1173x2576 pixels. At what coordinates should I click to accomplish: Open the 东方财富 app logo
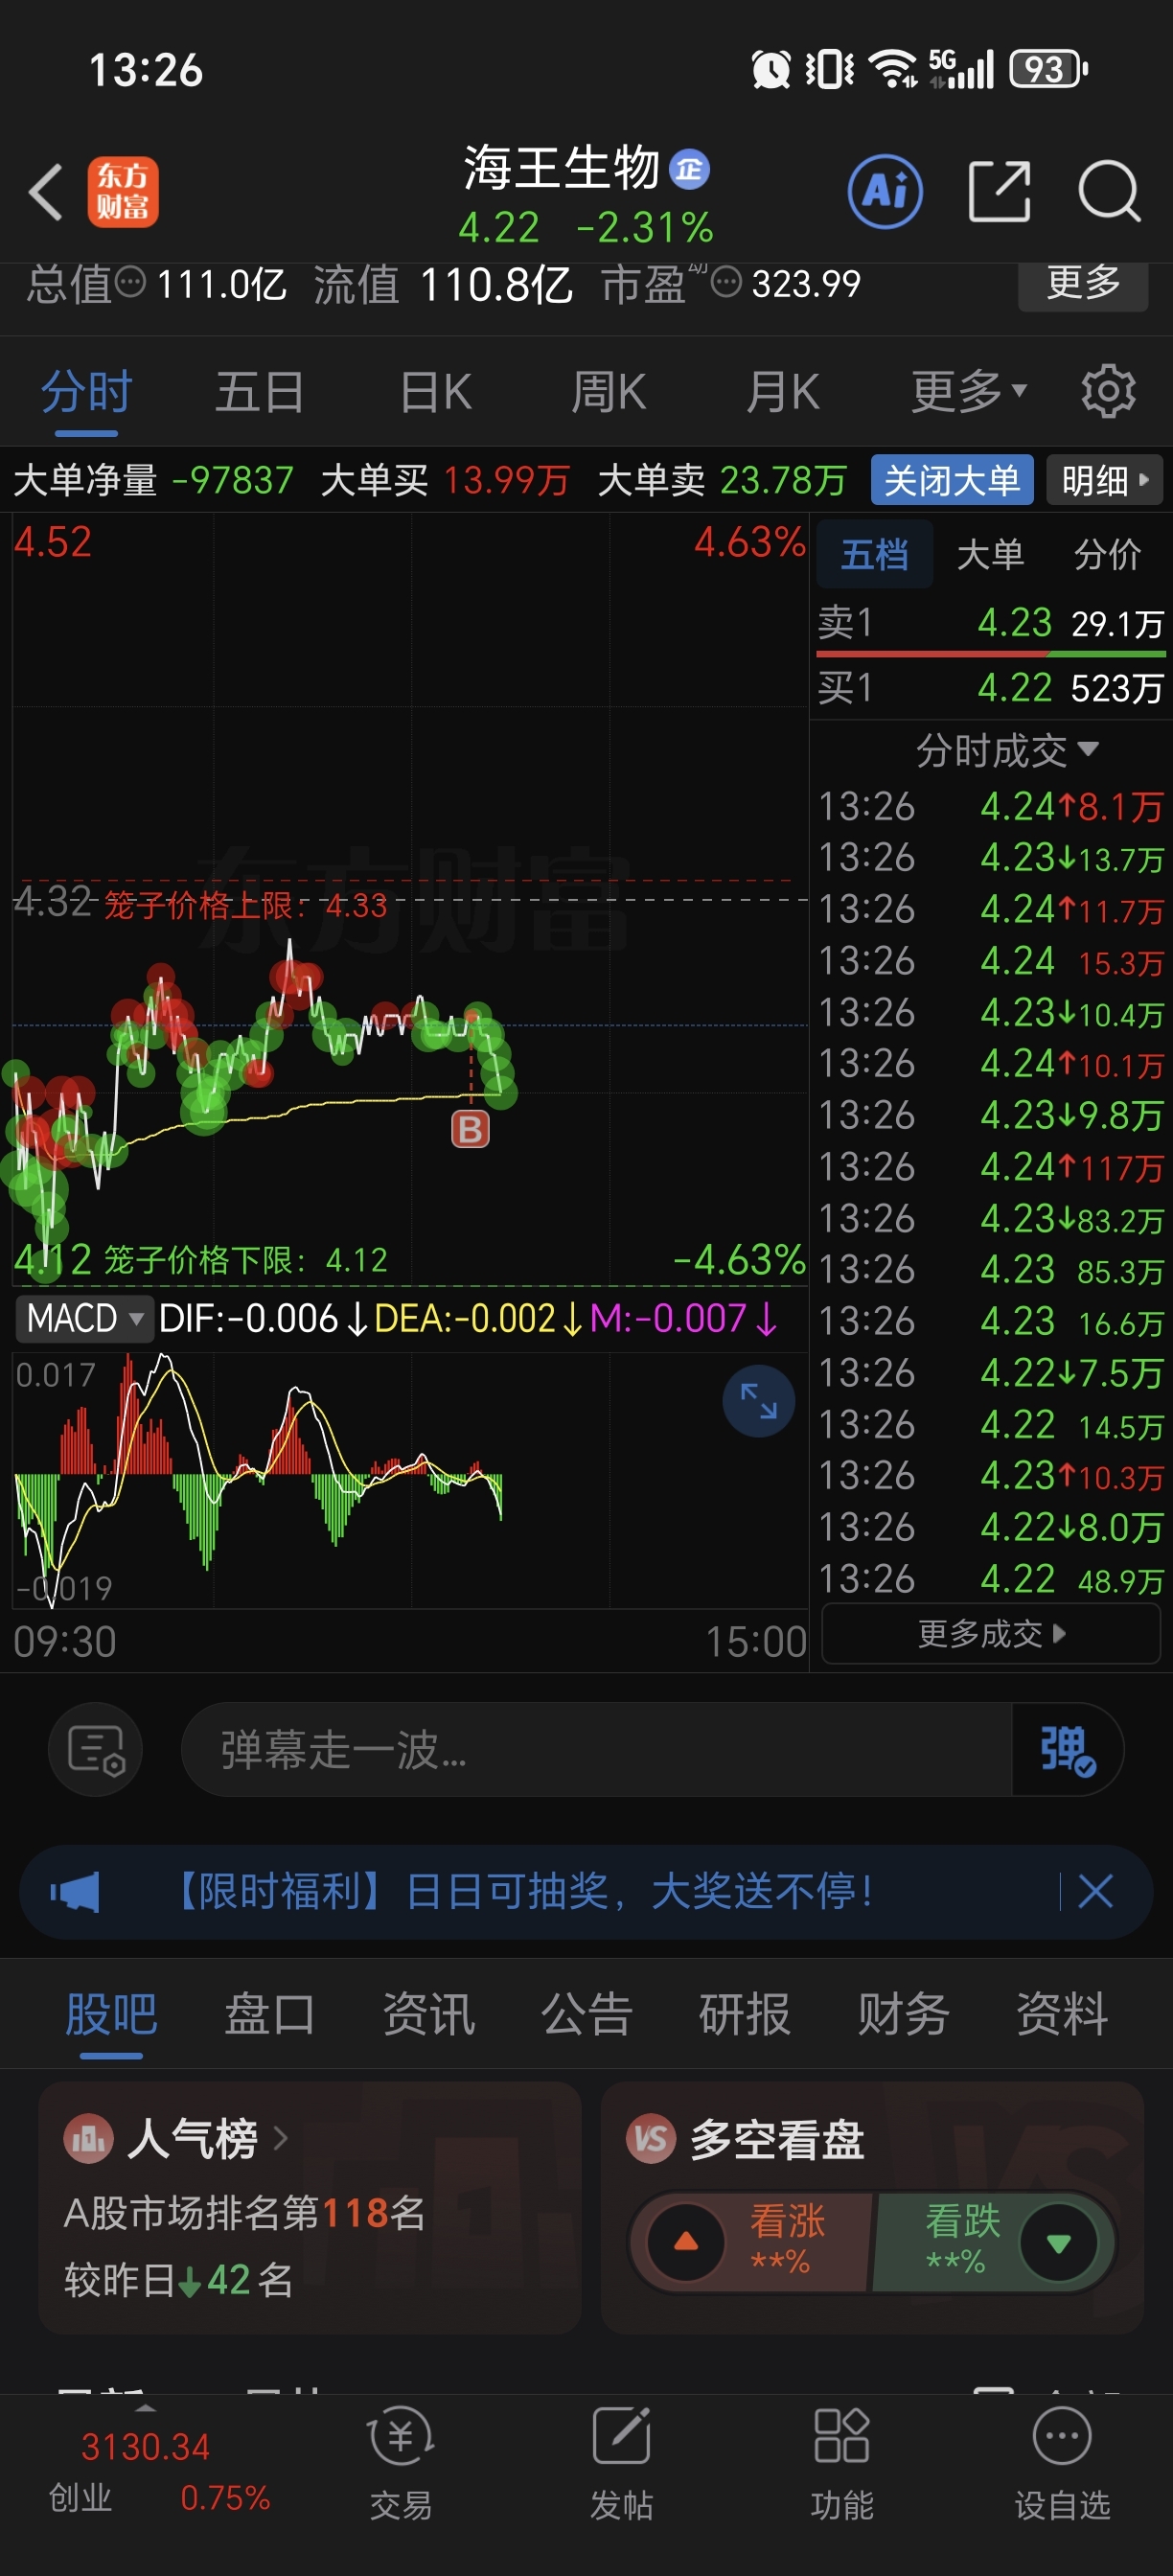pos(123,191)
